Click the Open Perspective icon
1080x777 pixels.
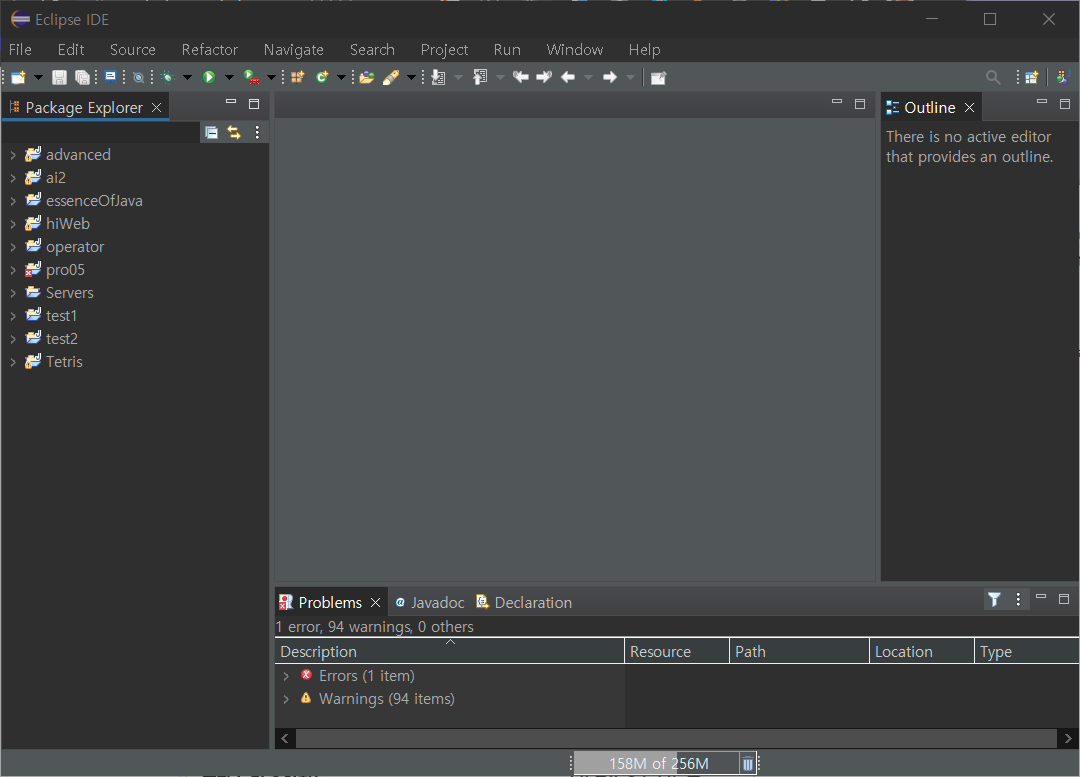1031,77
